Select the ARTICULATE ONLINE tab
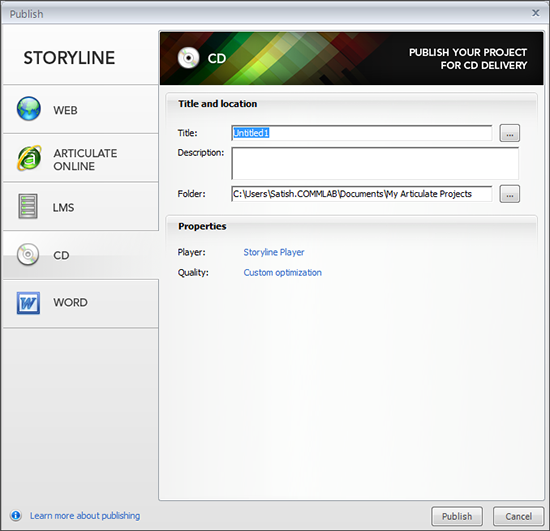The image size is (550, 531). coord(81,158)
